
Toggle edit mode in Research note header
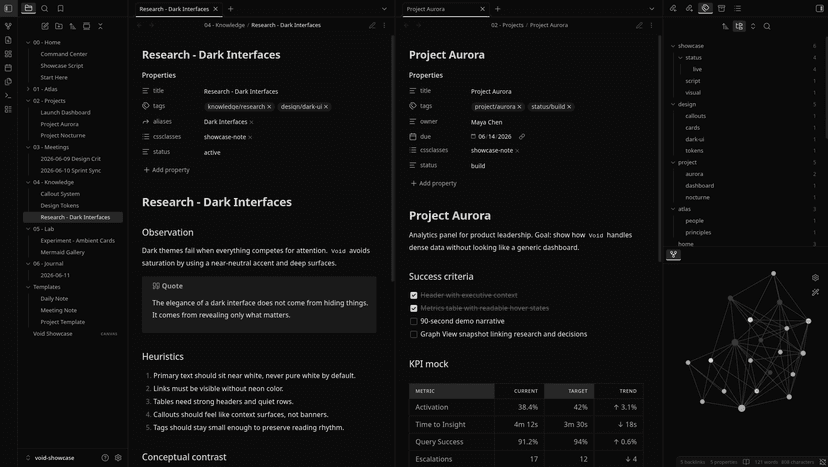tap(372, 25)
